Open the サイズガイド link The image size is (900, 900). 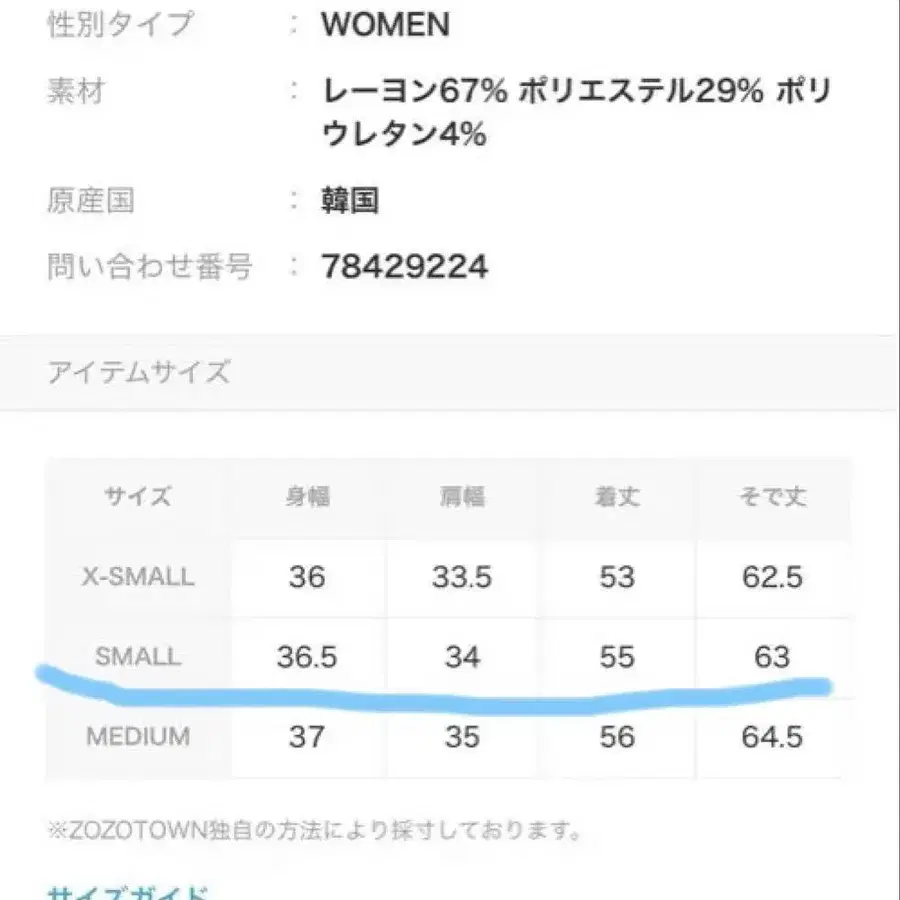129,890
